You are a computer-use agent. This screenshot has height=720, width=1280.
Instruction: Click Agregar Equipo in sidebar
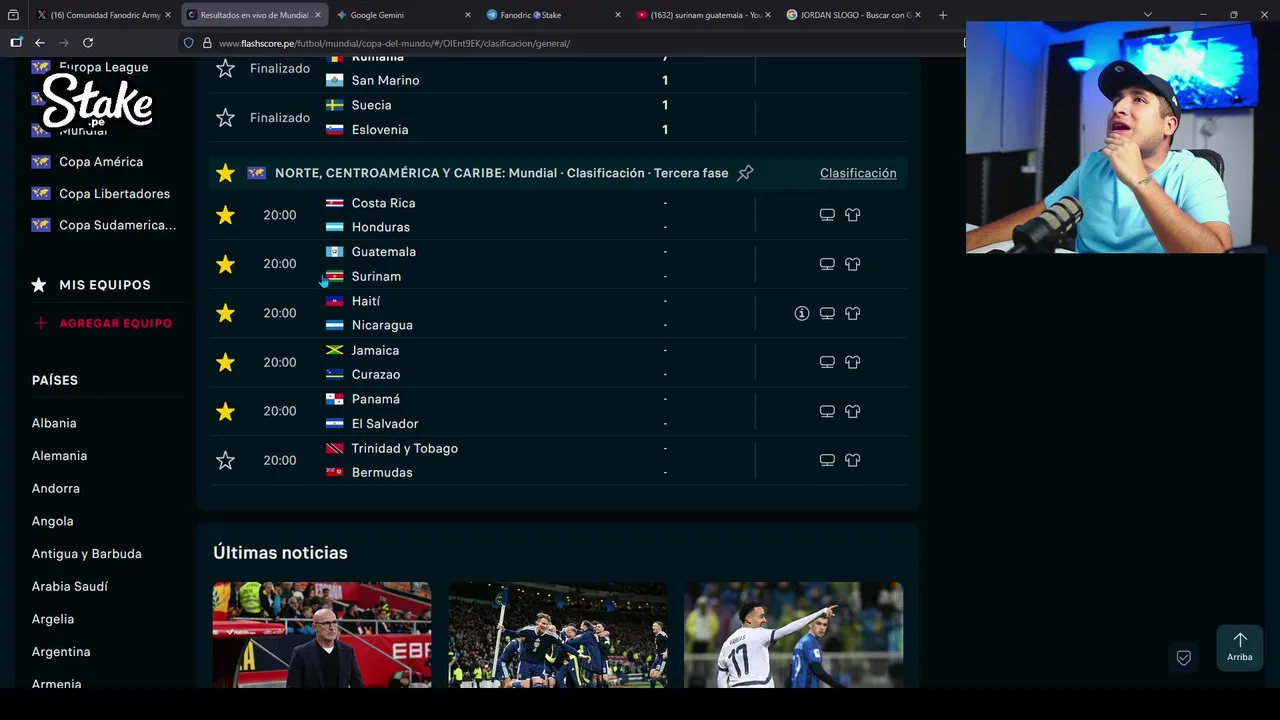(x=115, y=323)
